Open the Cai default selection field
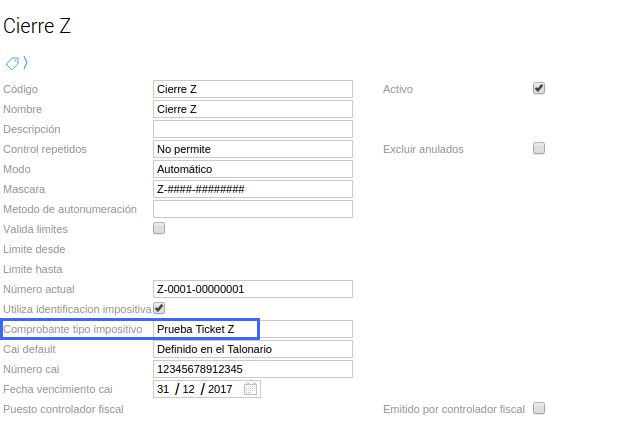Screen dimensions: 619x444 click(x=252, y=349)
